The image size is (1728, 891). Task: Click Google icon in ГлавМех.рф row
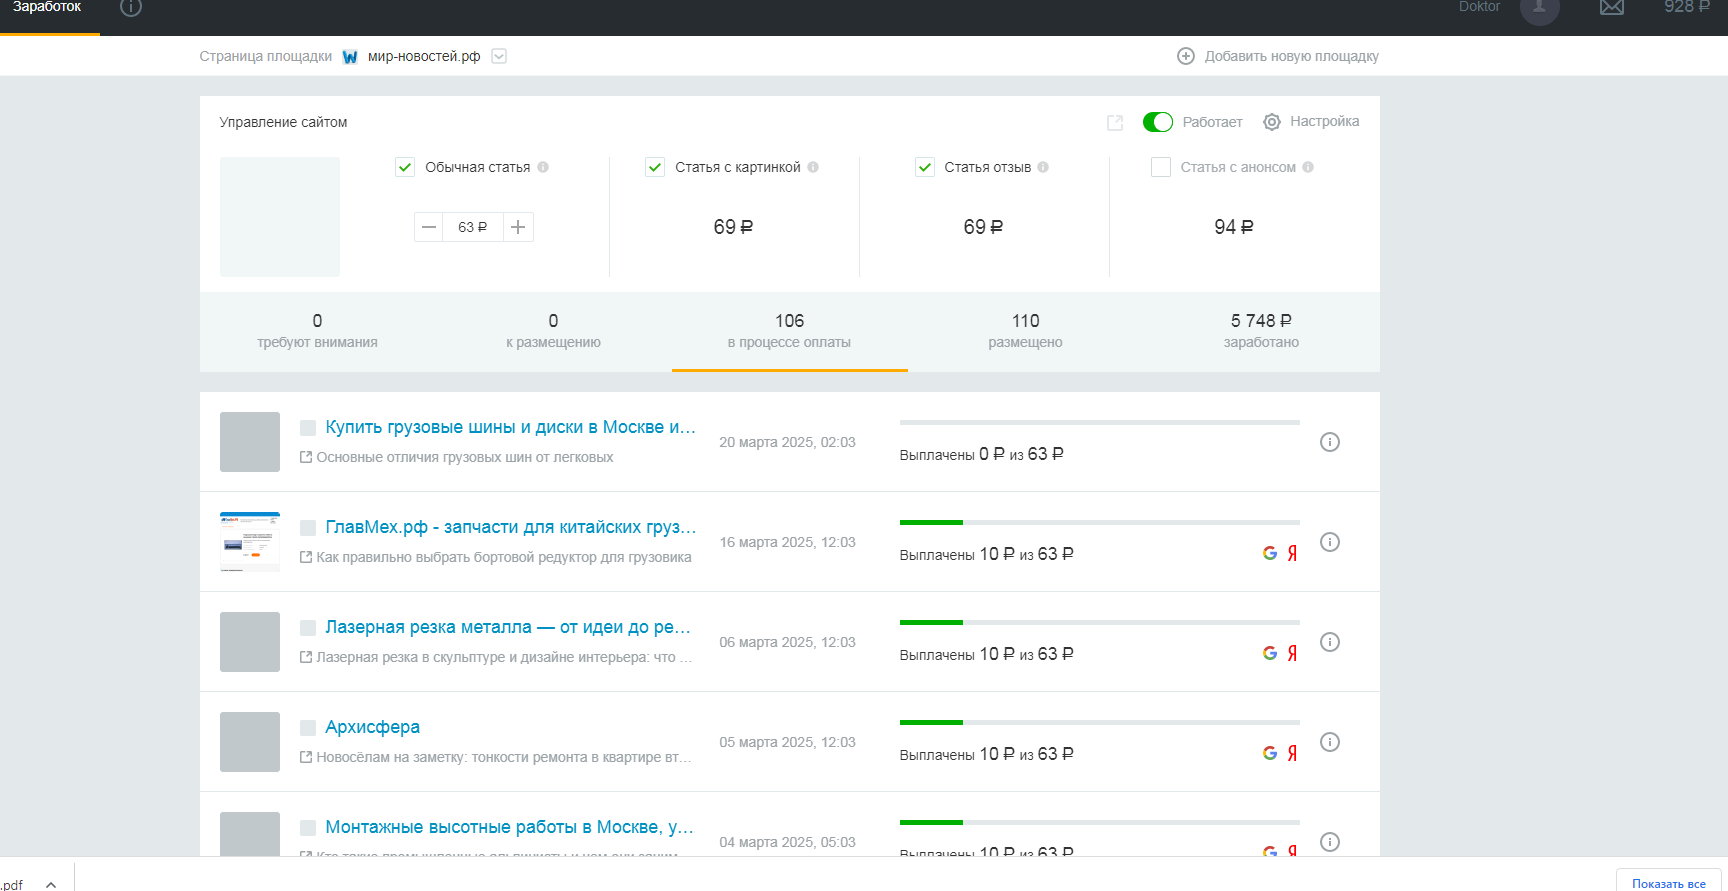coord(1270,553)
